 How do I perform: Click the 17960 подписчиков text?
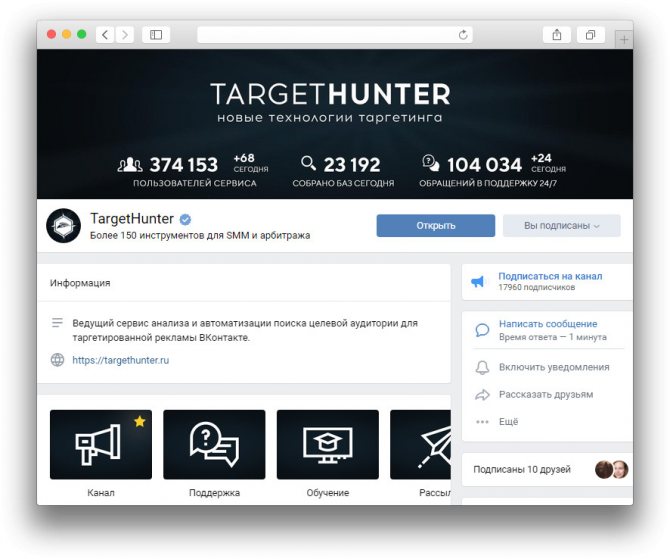(536, 287)
